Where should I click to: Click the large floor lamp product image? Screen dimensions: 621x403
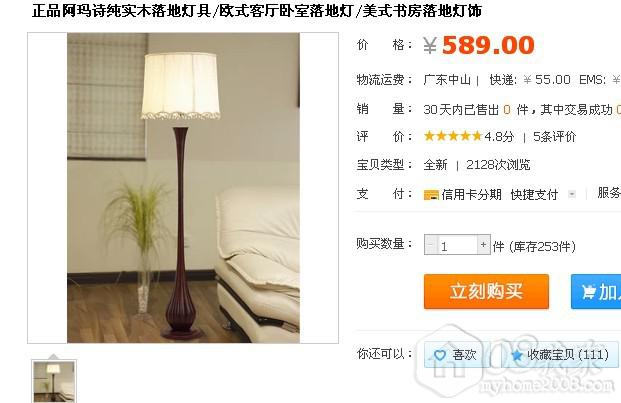[183, 188]
